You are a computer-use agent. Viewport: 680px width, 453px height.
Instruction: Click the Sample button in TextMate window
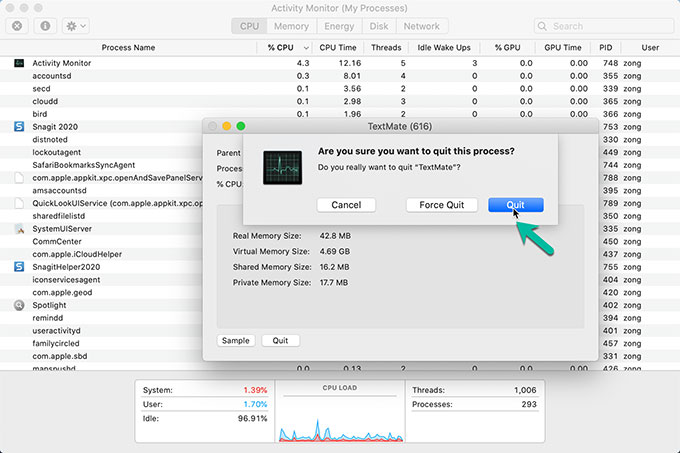click(236, 340)
